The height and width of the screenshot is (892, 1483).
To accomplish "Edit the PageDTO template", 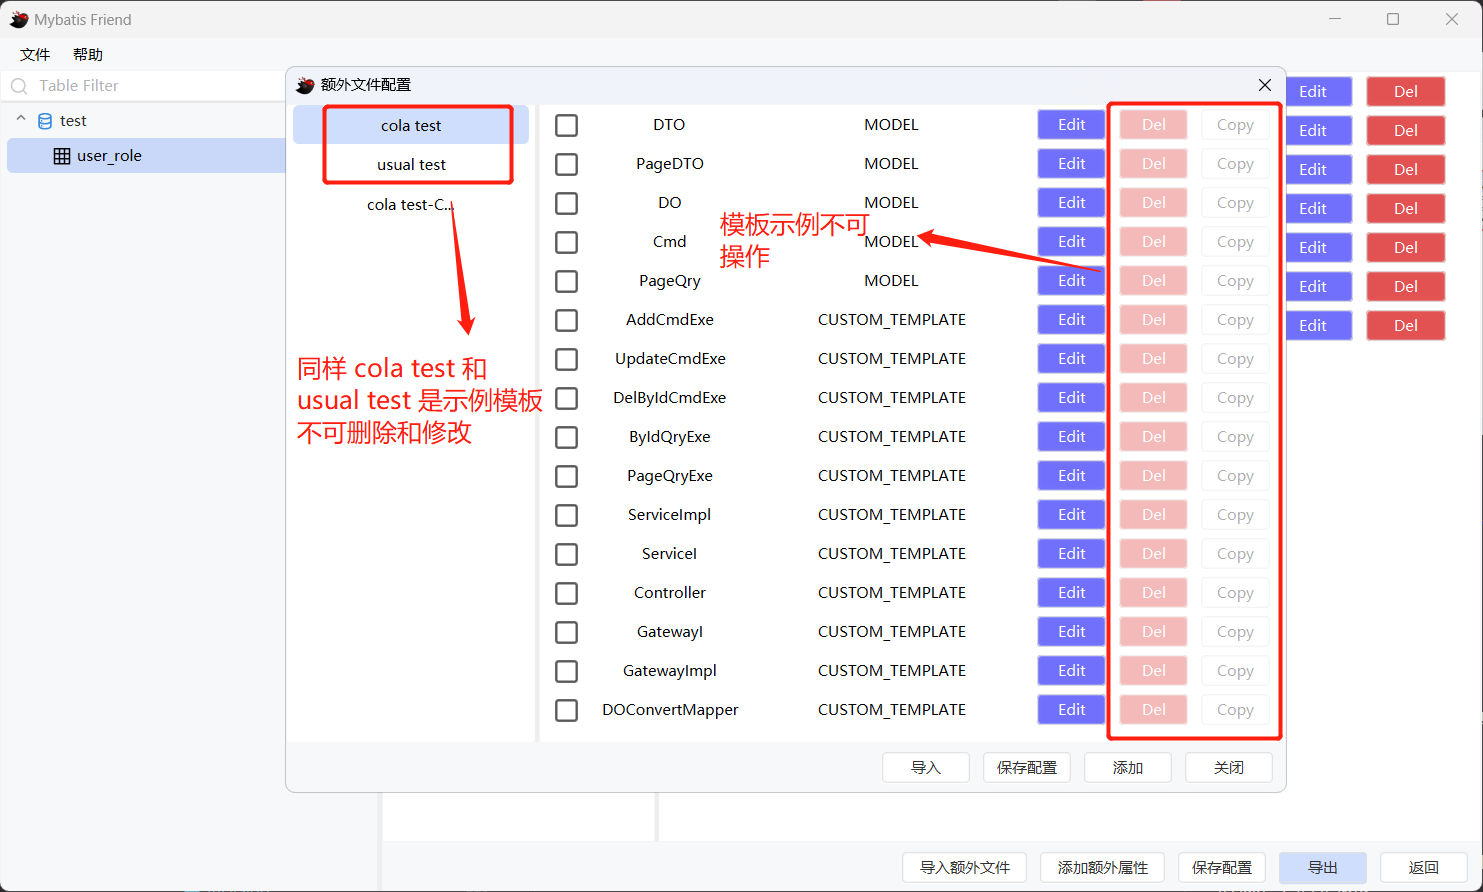I will tap(1071, 164).
